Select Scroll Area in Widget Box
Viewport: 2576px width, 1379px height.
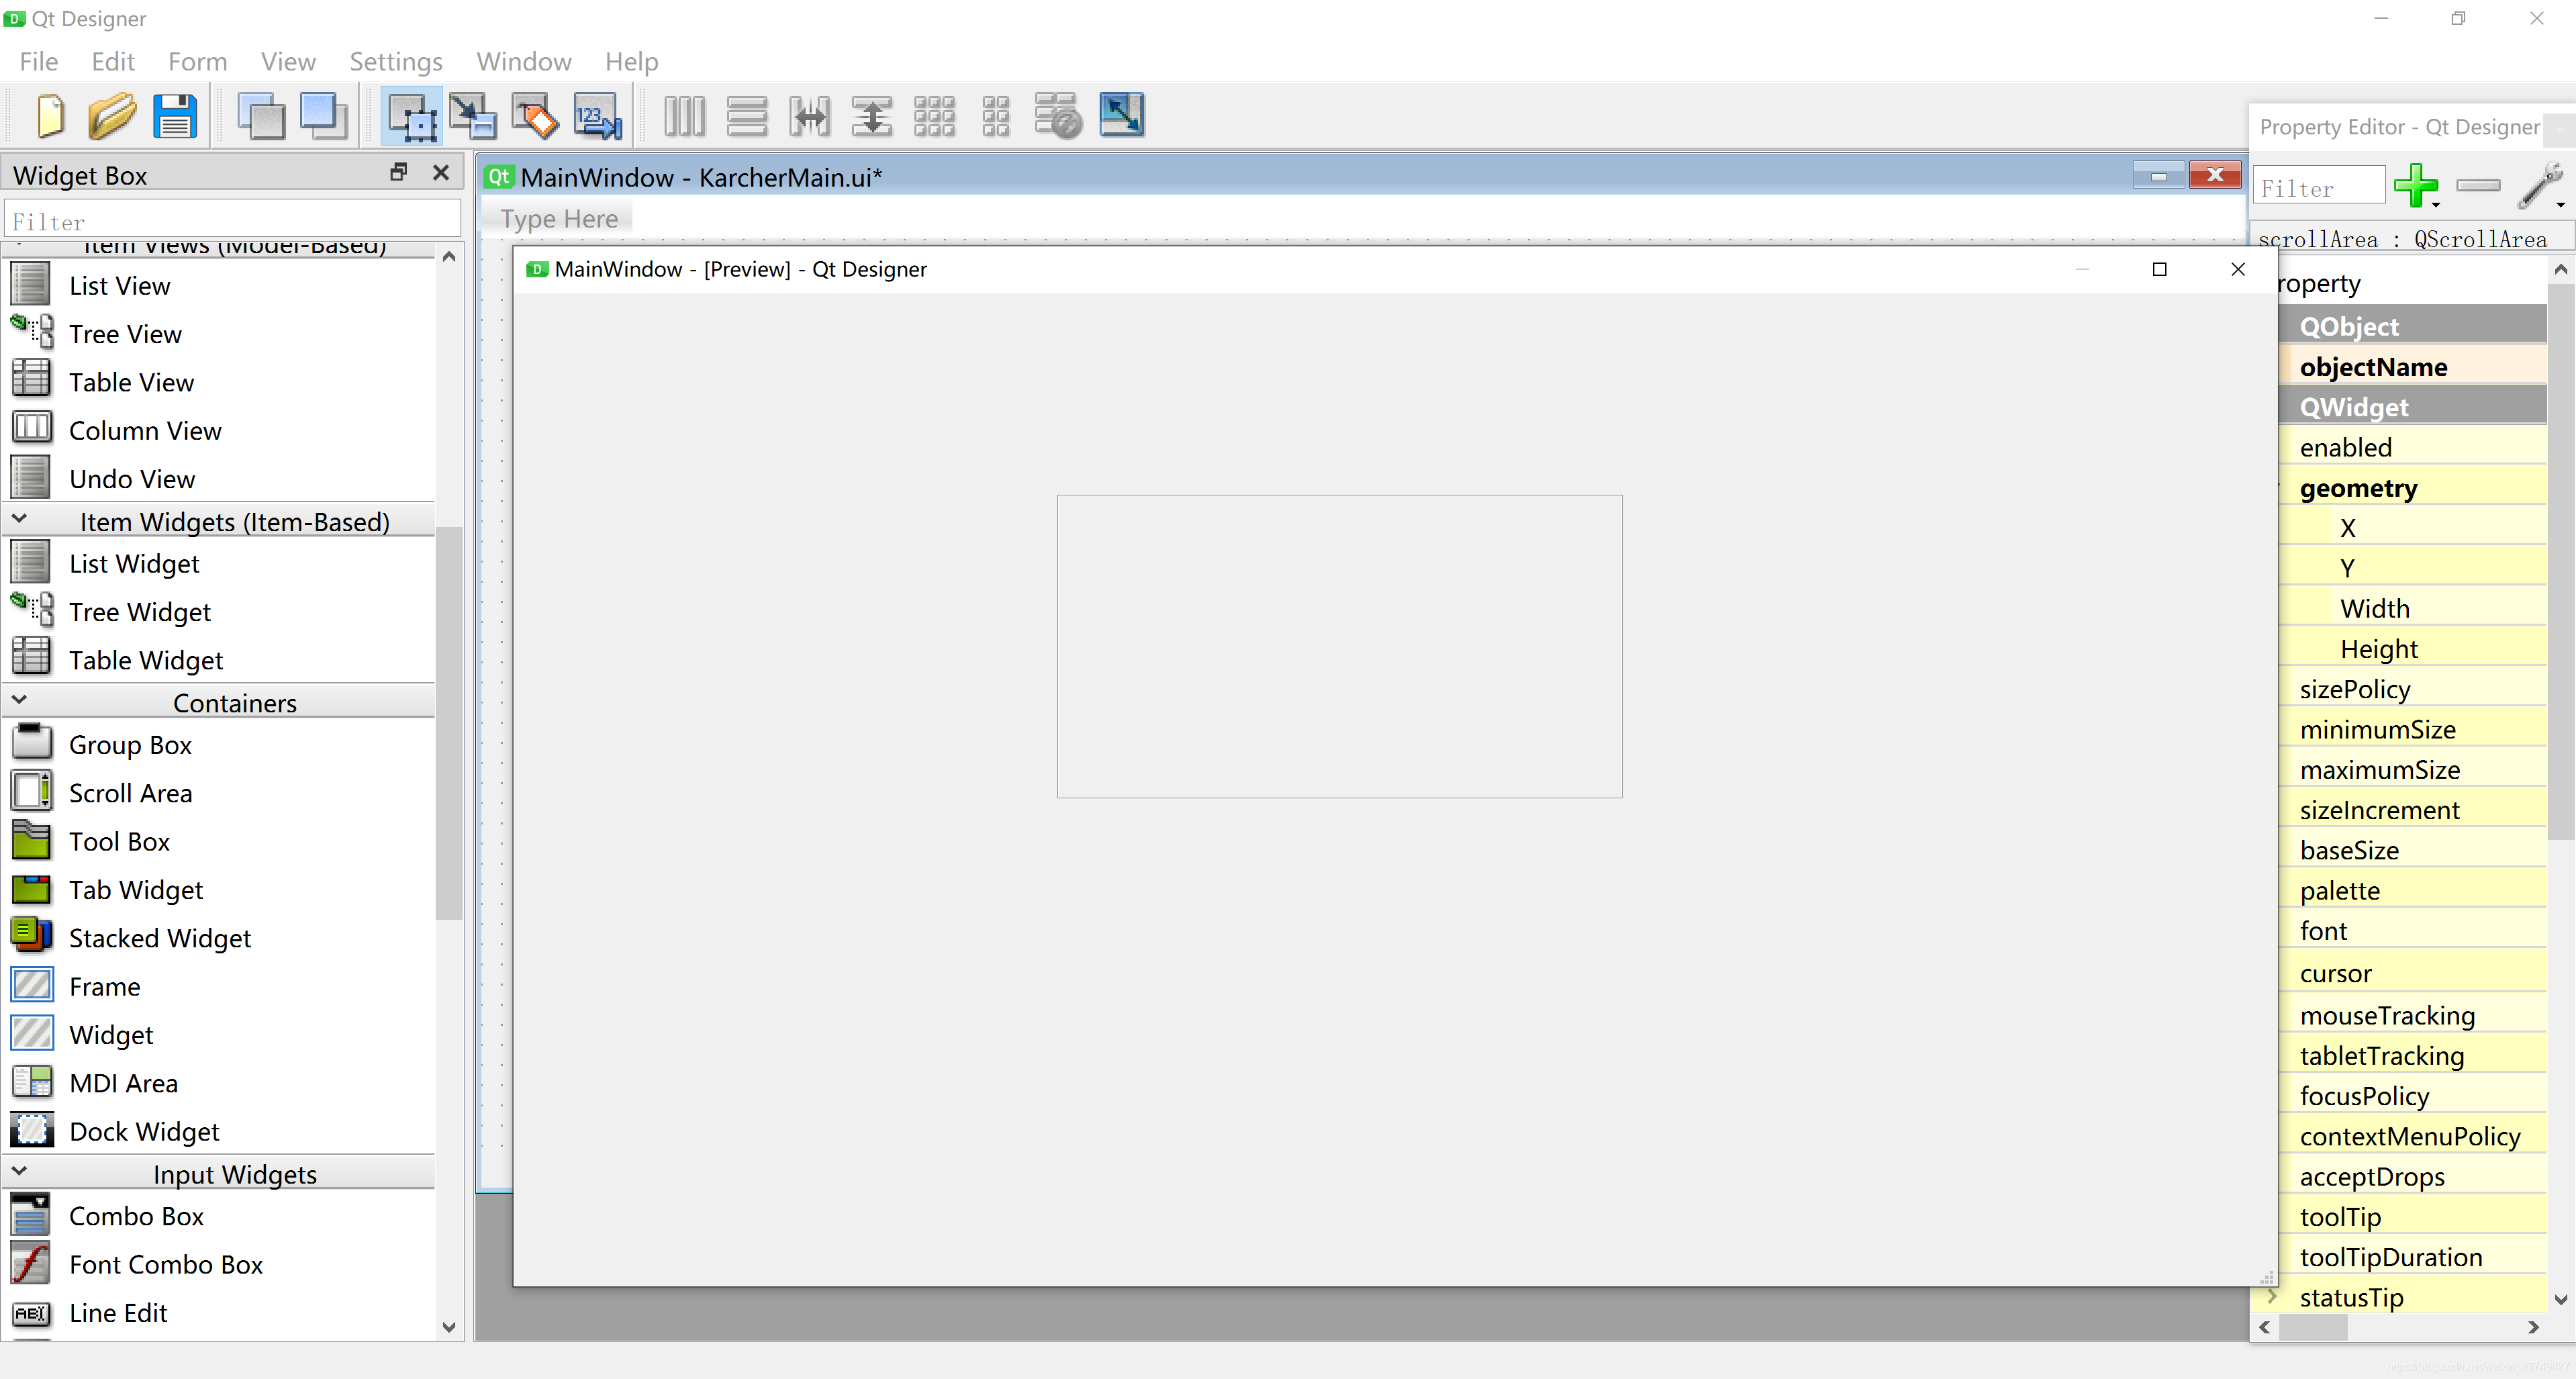click(130, 793)
